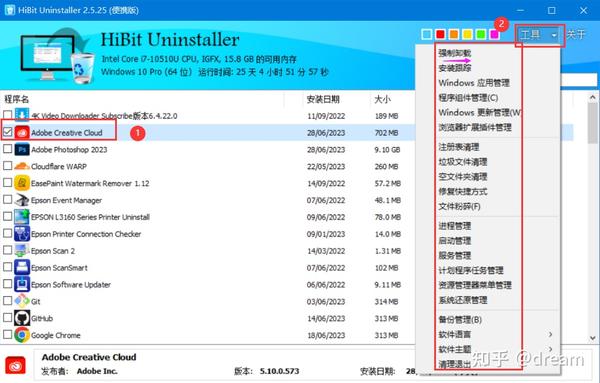
Task: Click the 4K Video Downloader program icon
Action: point(22,115)
